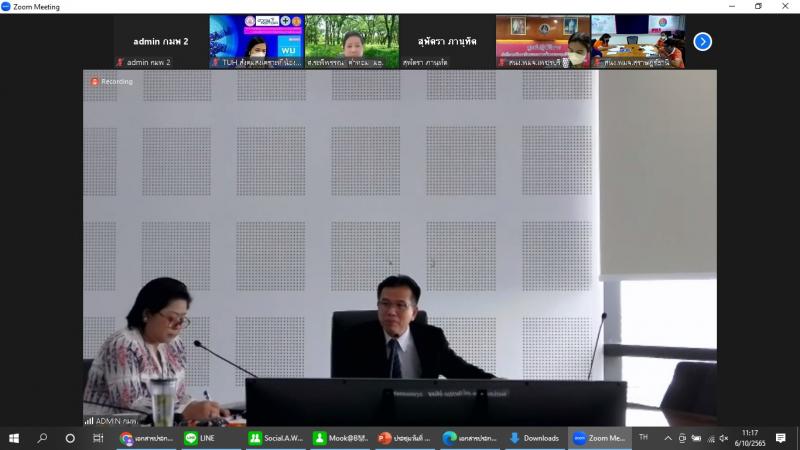Open Downloads folder from taskbar
This screenshot has width=800, height=450.
pyautogui.click(x=535, y=438)
